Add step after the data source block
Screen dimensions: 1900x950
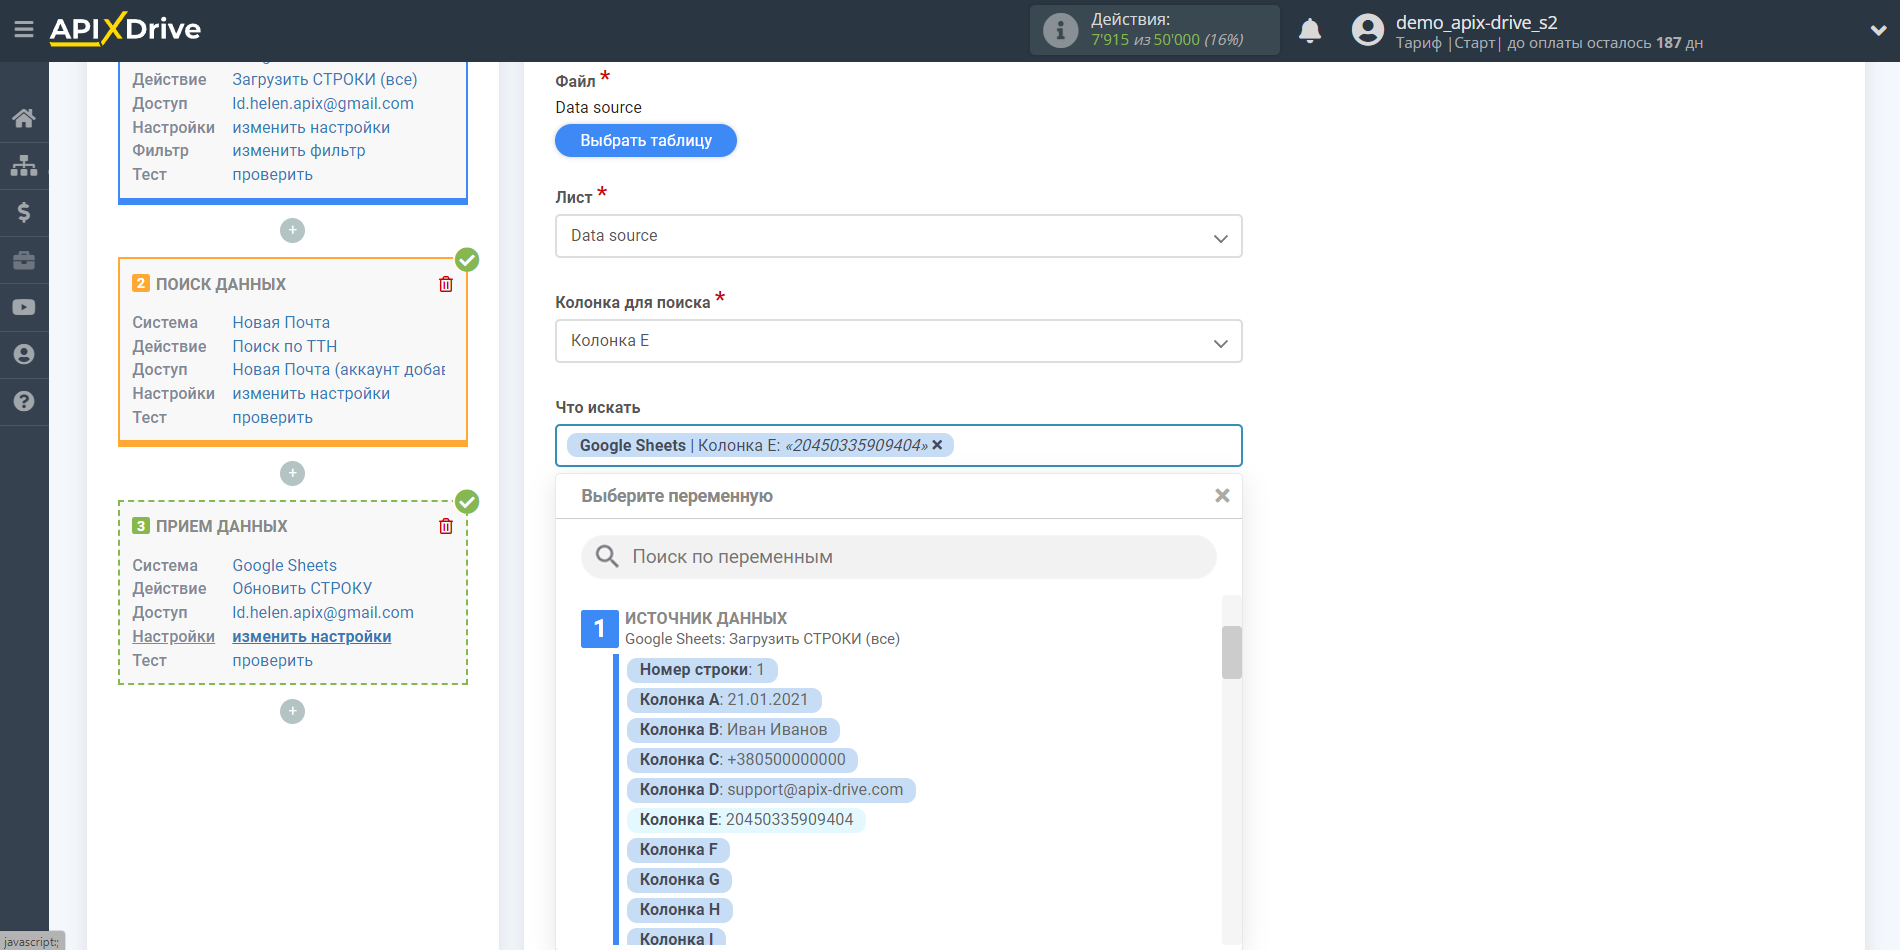[x=292, y=230]
